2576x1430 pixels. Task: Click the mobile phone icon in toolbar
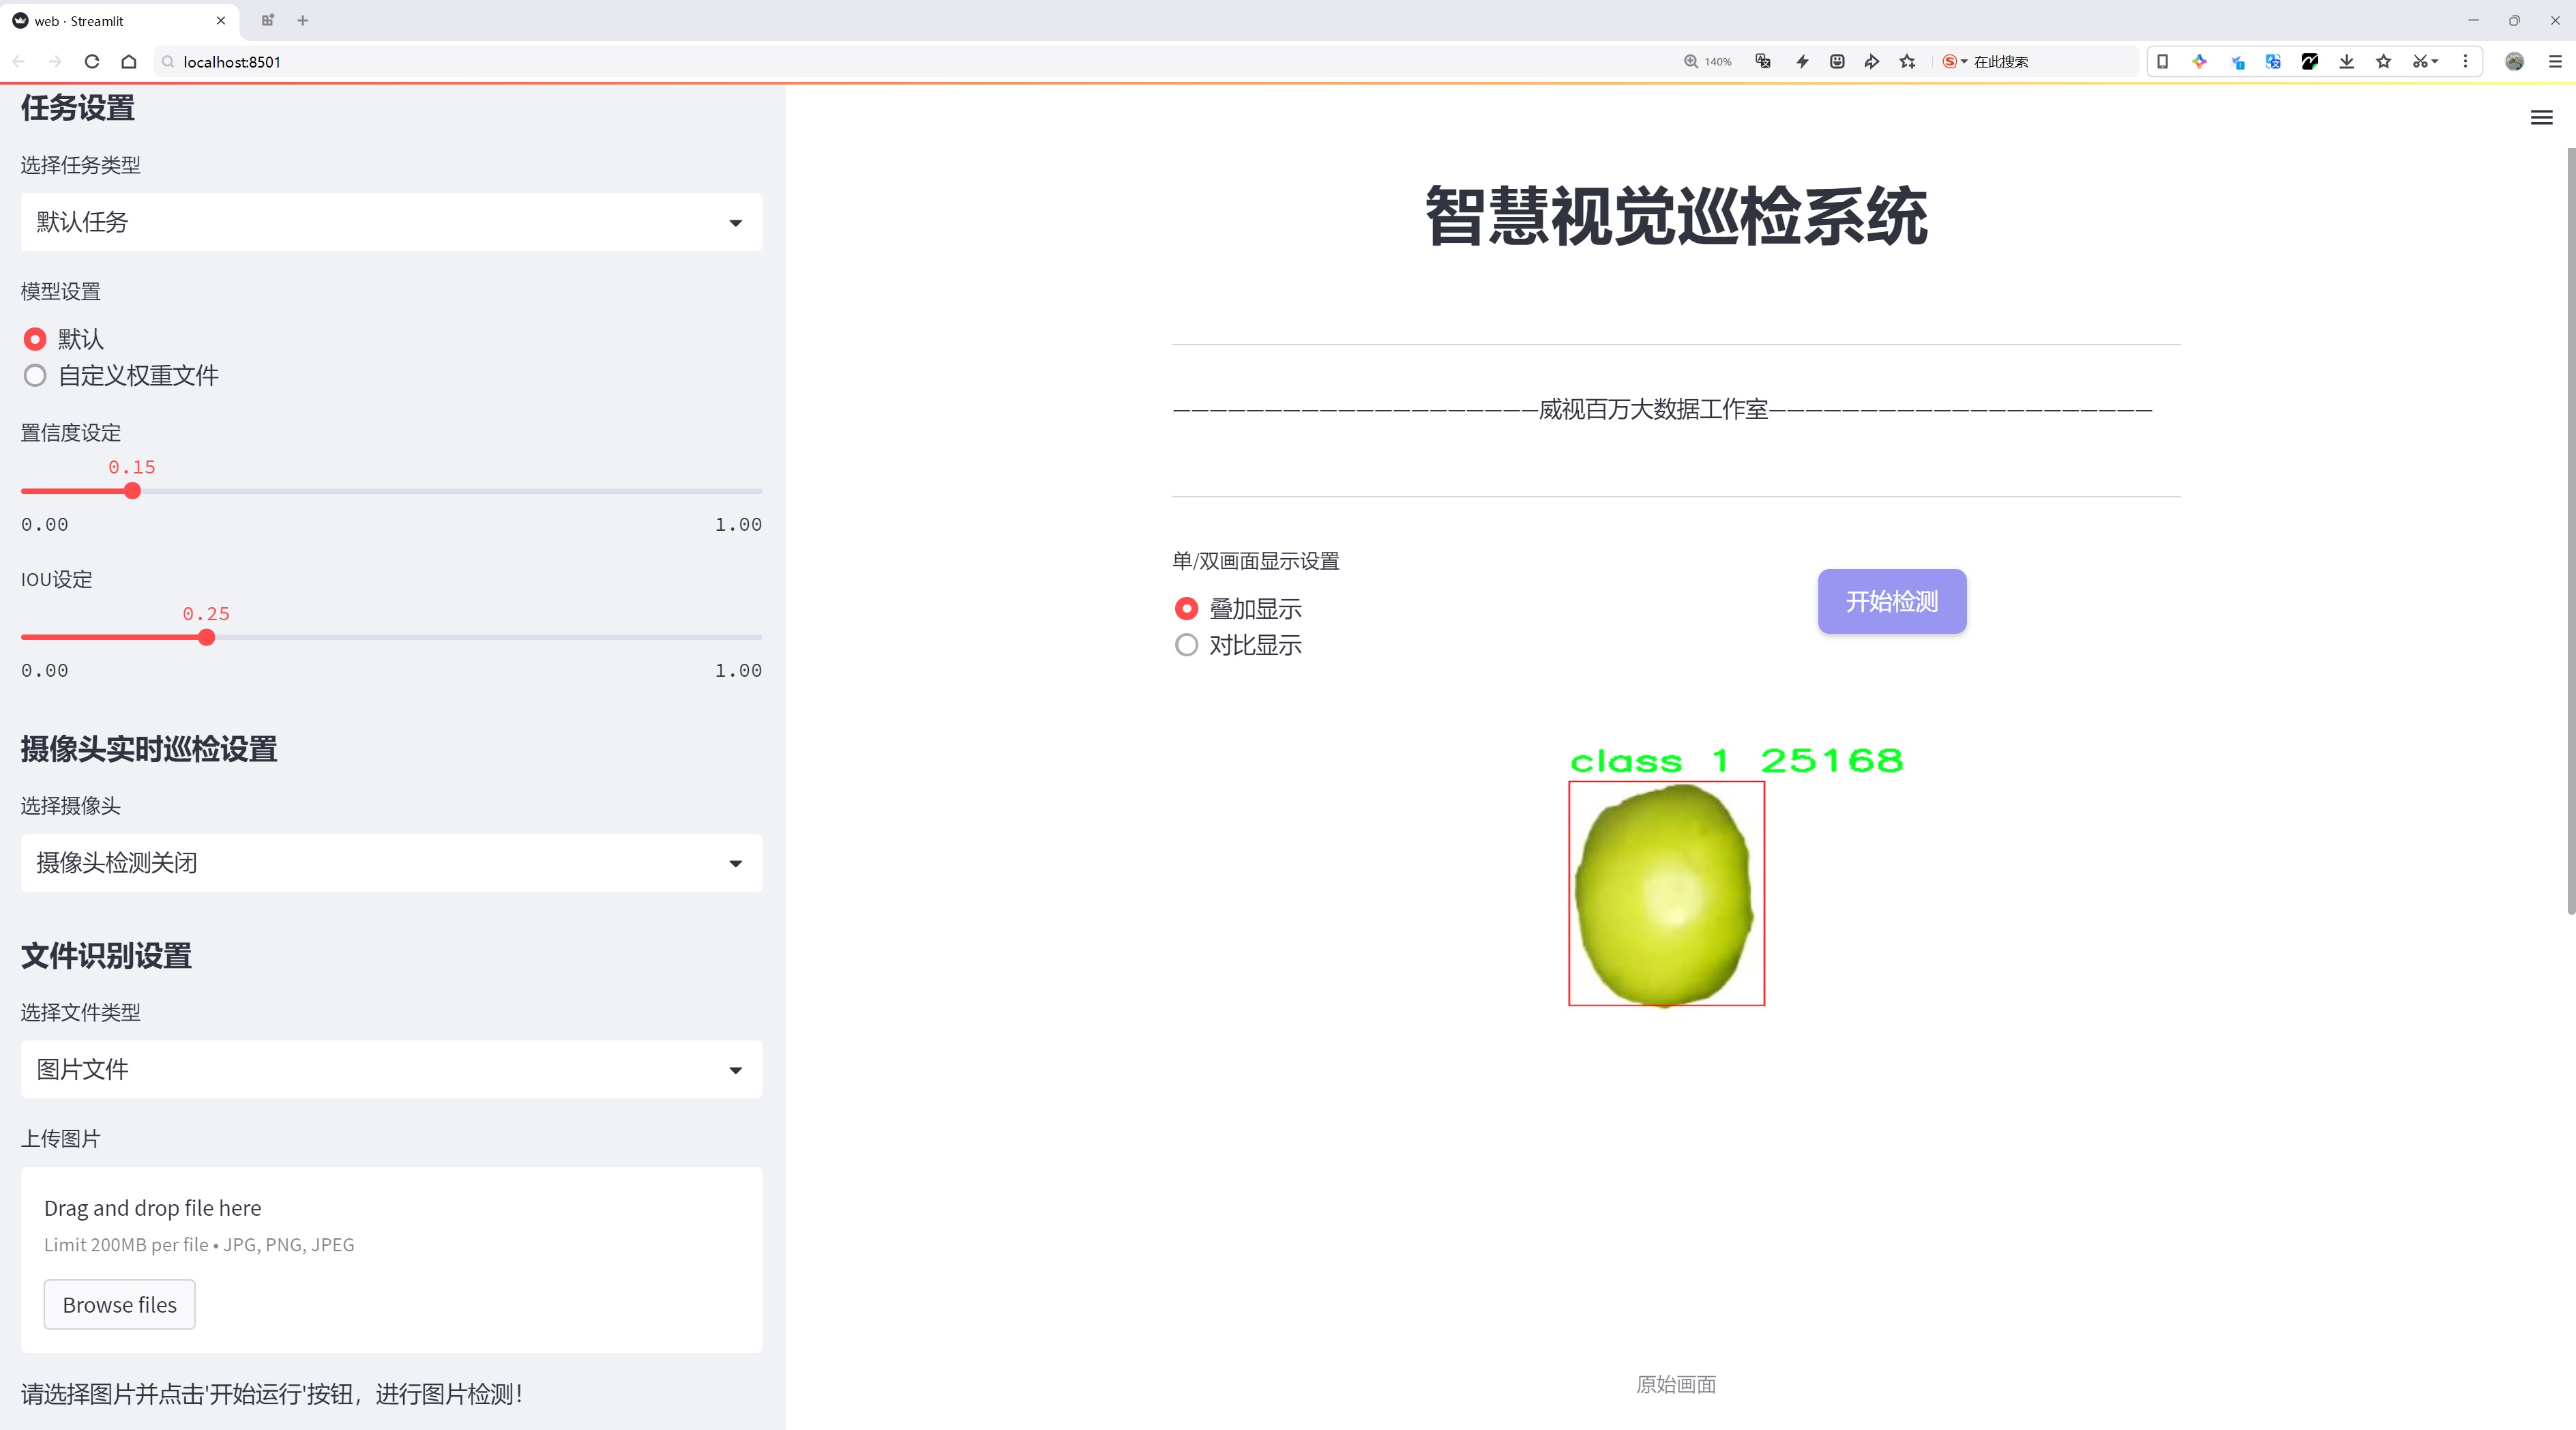(2162, 61)
